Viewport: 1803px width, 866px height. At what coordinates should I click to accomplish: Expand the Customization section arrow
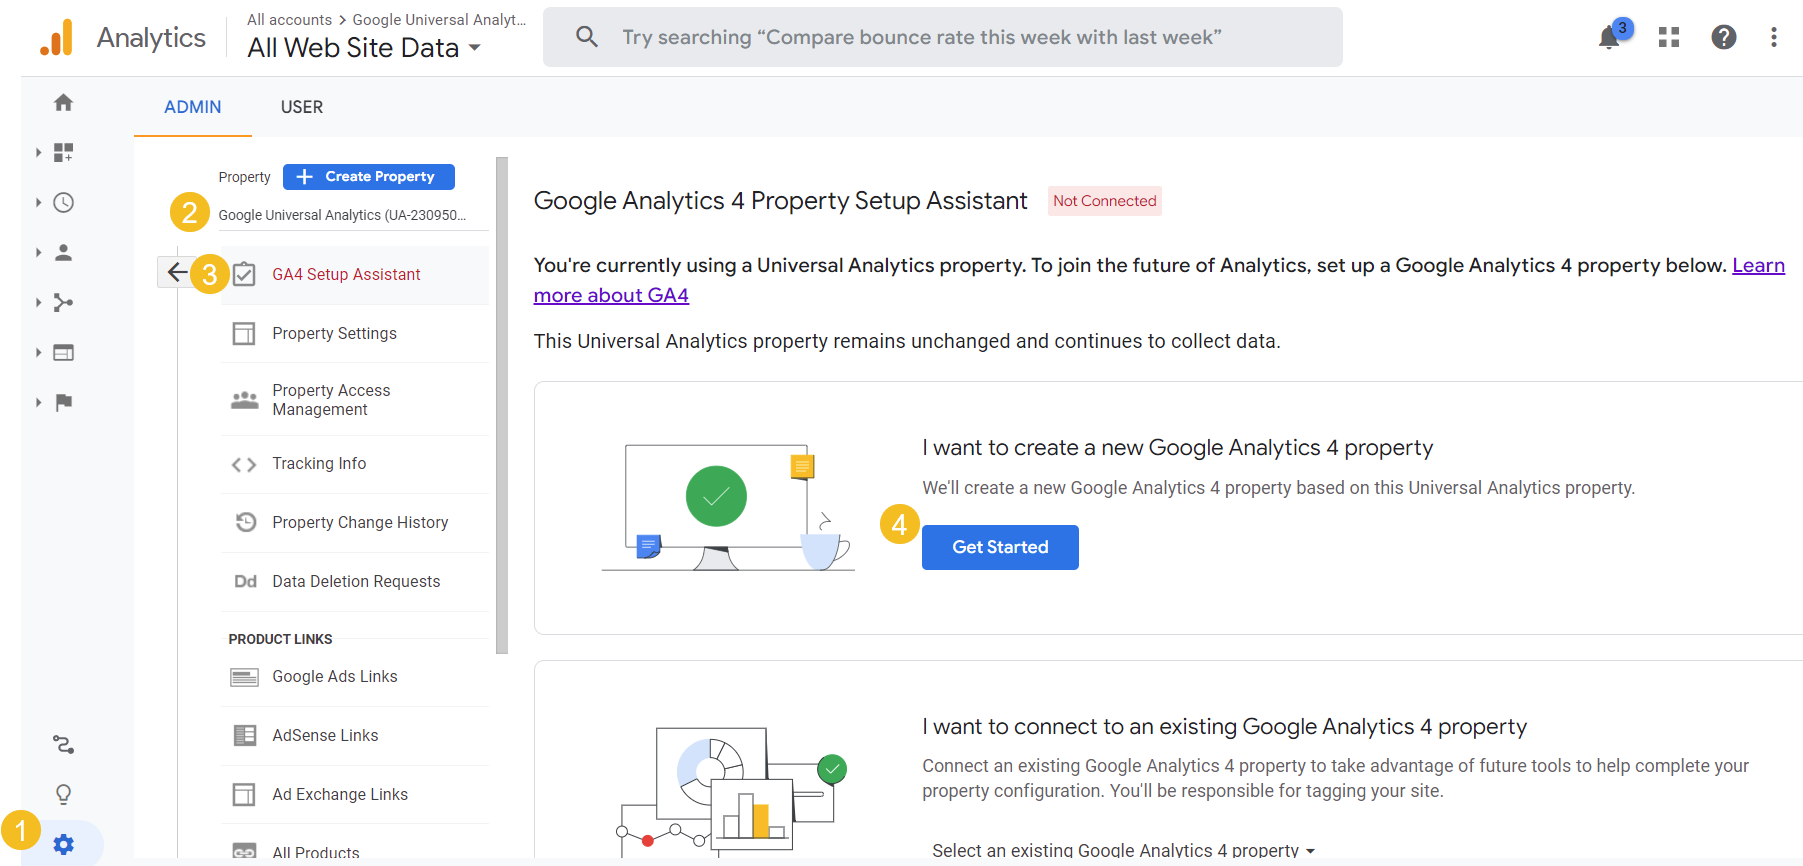point(38,152)
